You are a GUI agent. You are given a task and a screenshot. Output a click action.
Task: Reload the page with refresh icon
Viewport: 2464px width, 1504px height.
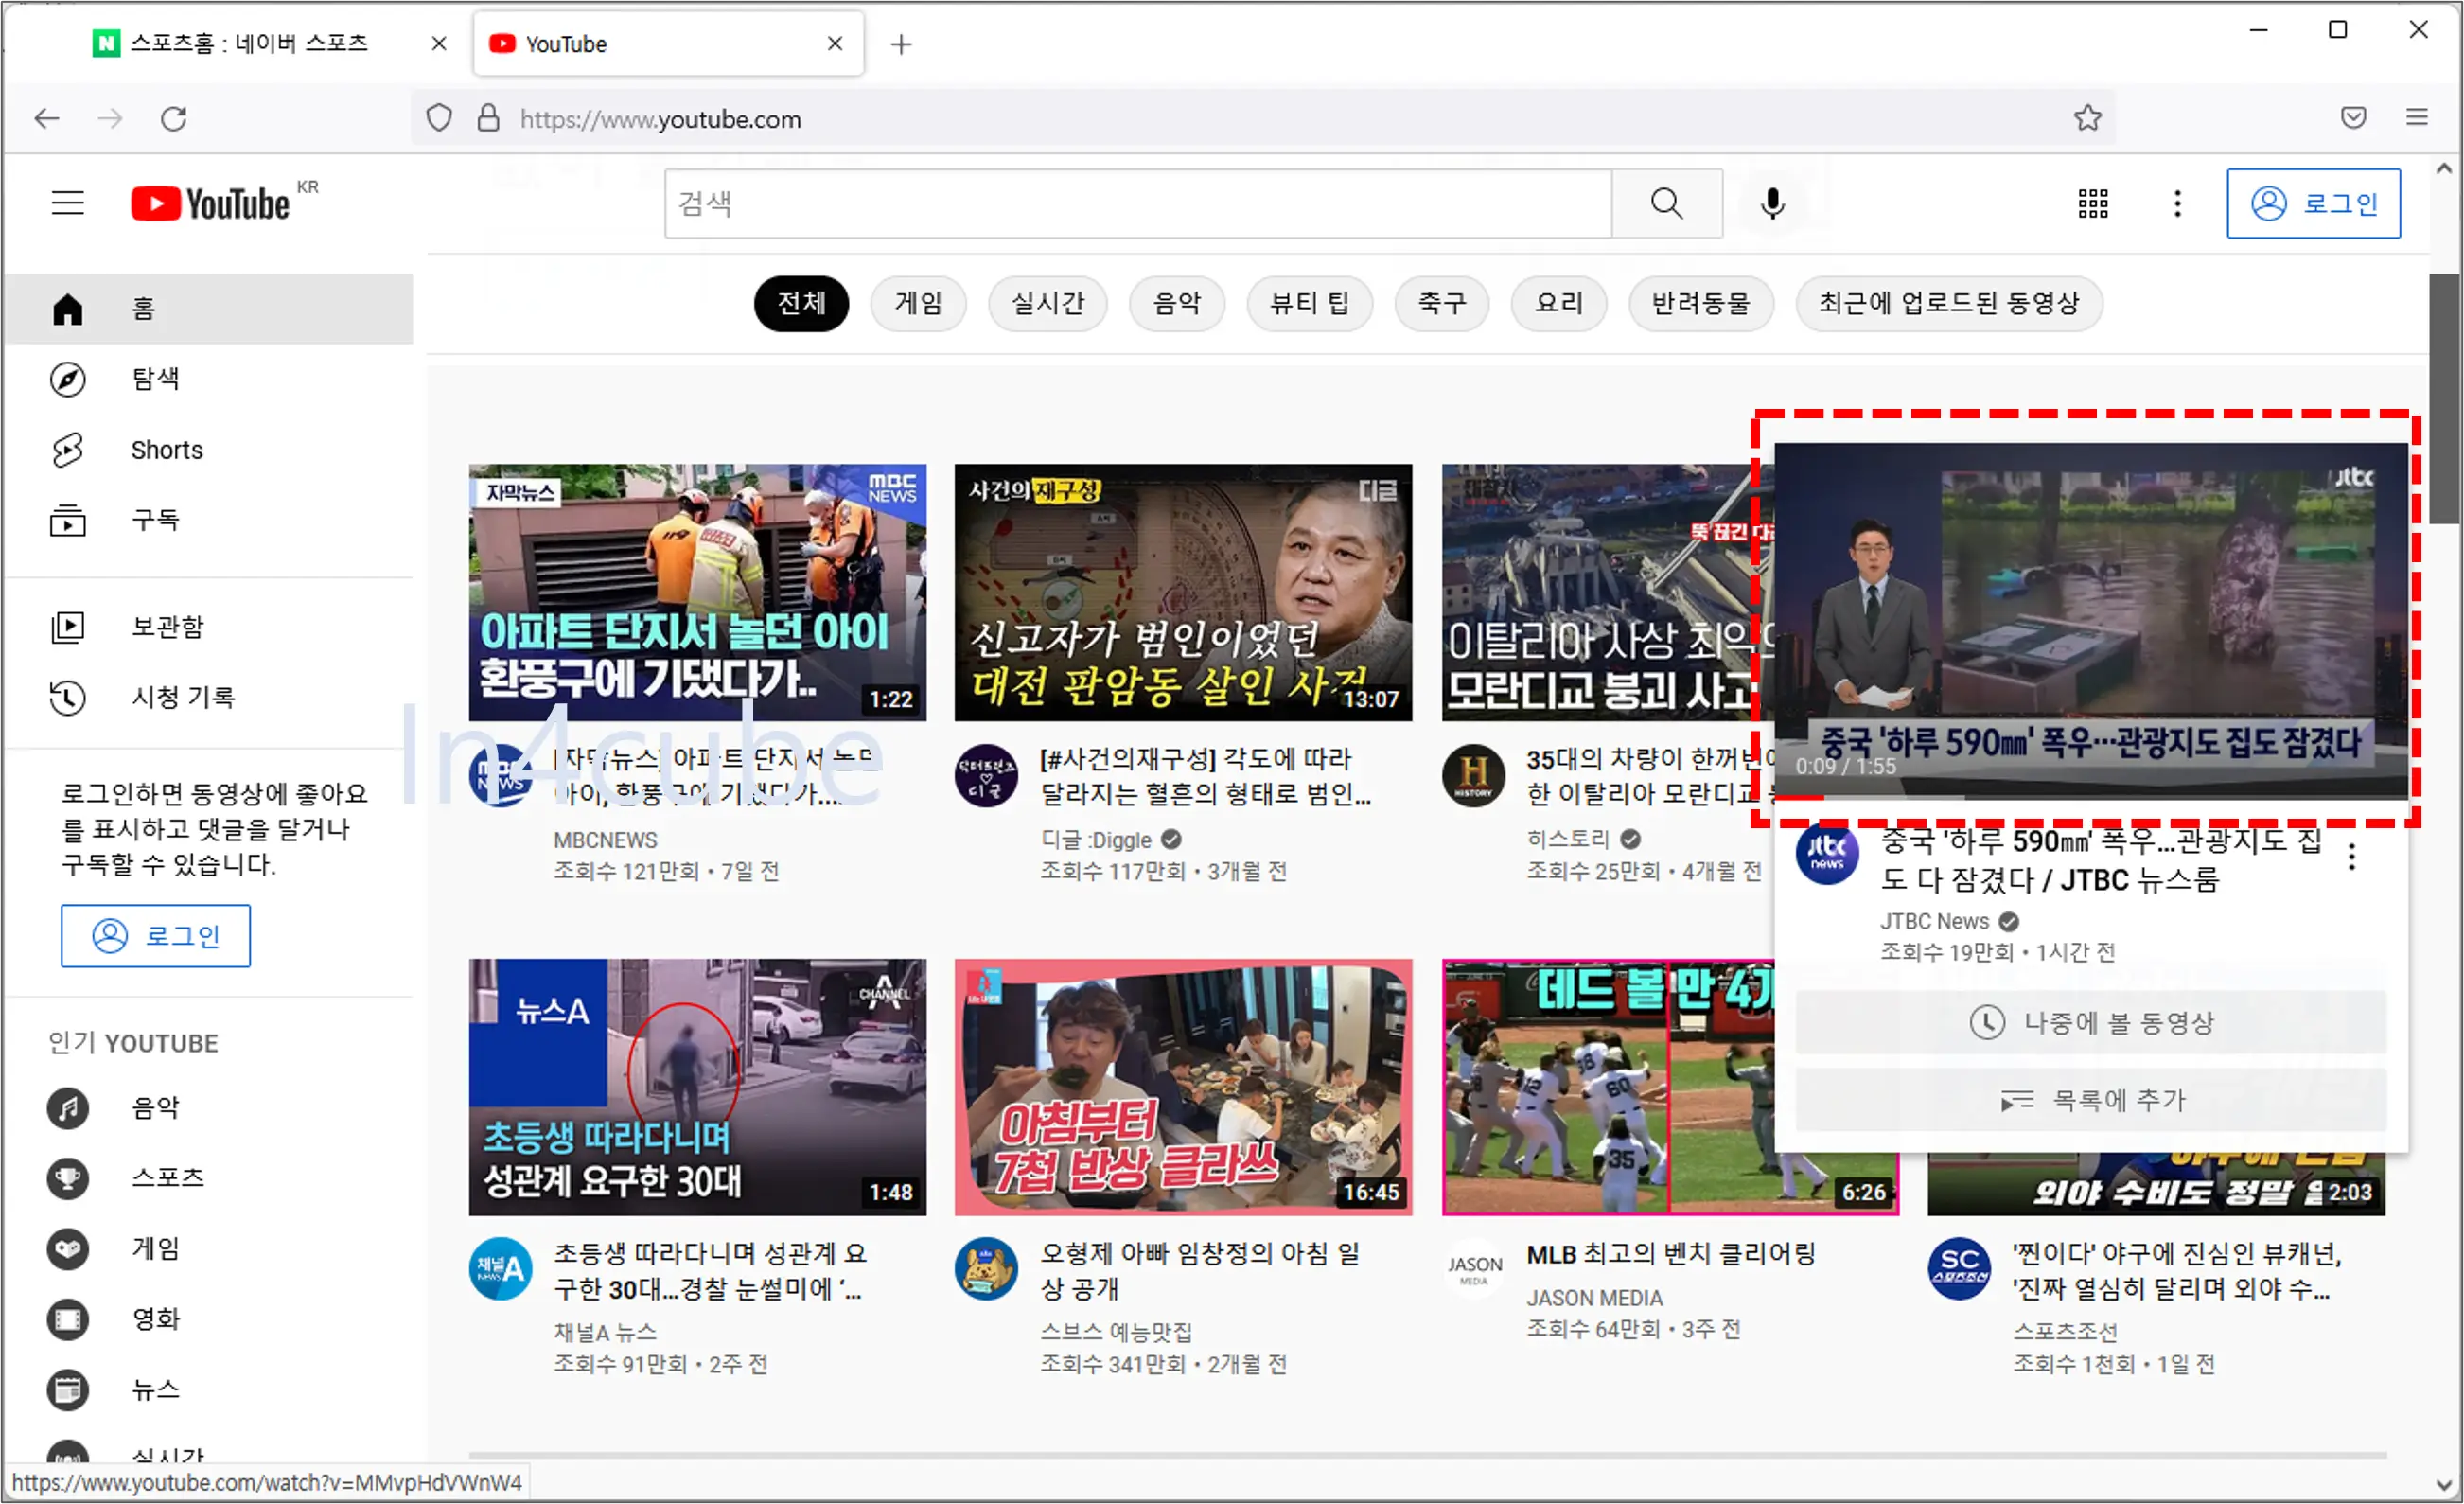[x=174, y=119]
